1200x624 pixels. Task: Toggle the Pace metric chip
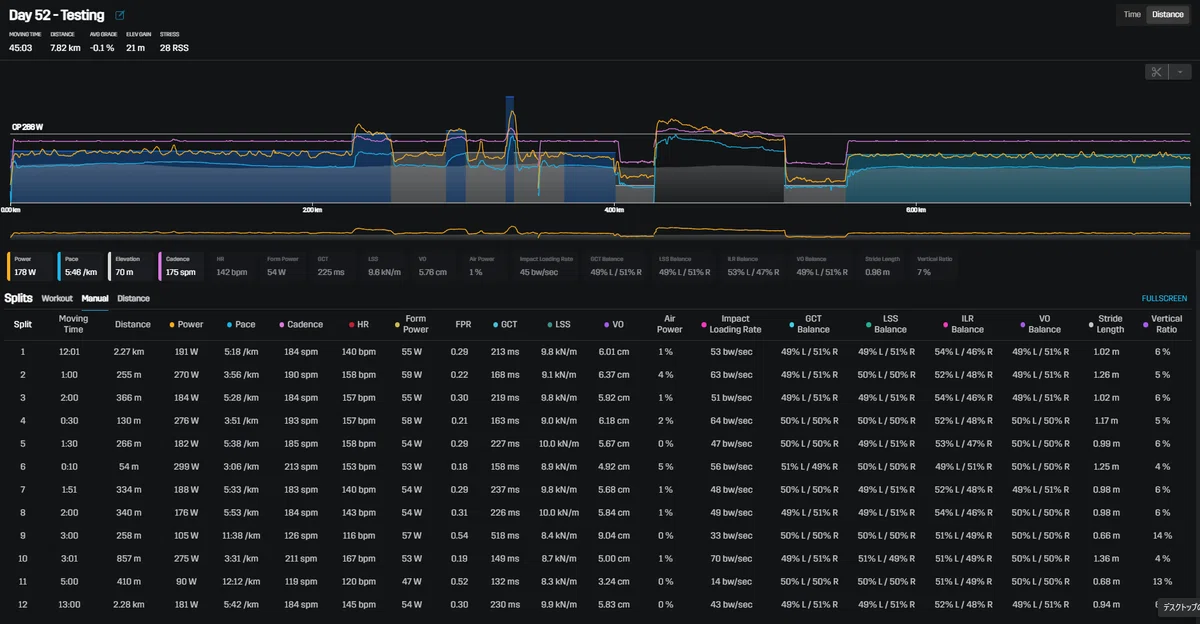coord(81,265)
